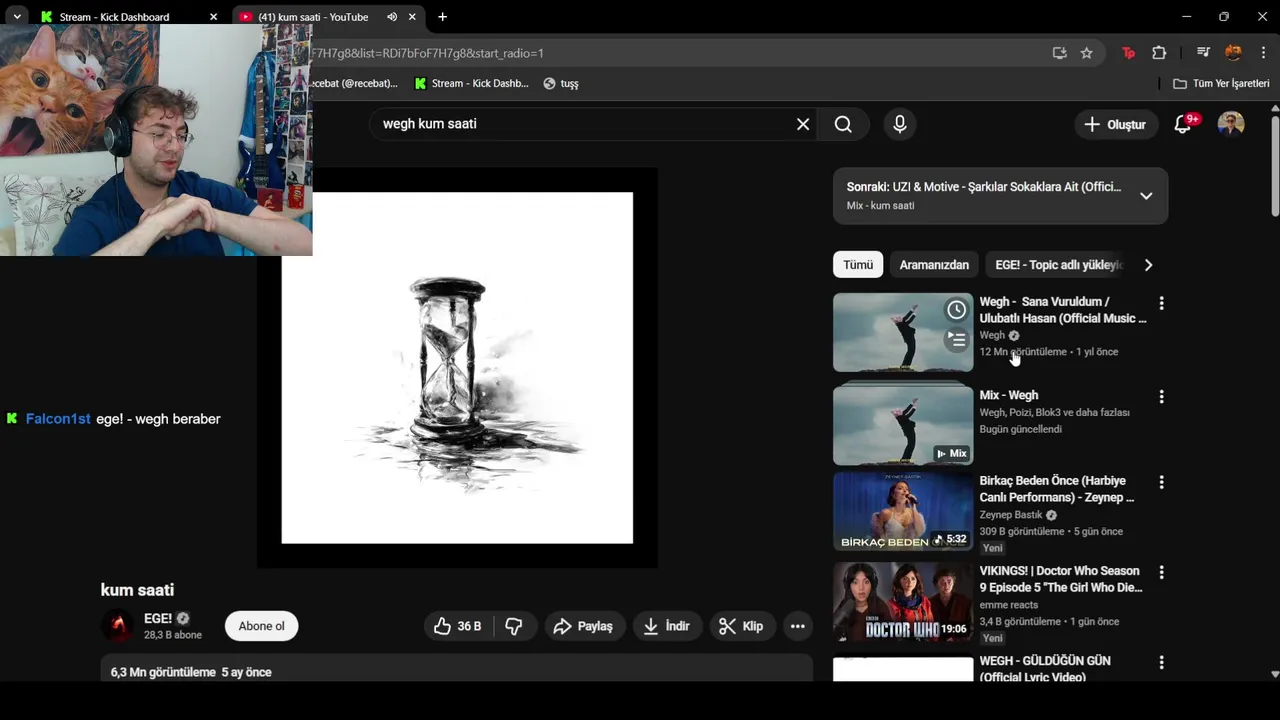
Task: Click the Paylaş share button
Action: (x=585, y=626)
